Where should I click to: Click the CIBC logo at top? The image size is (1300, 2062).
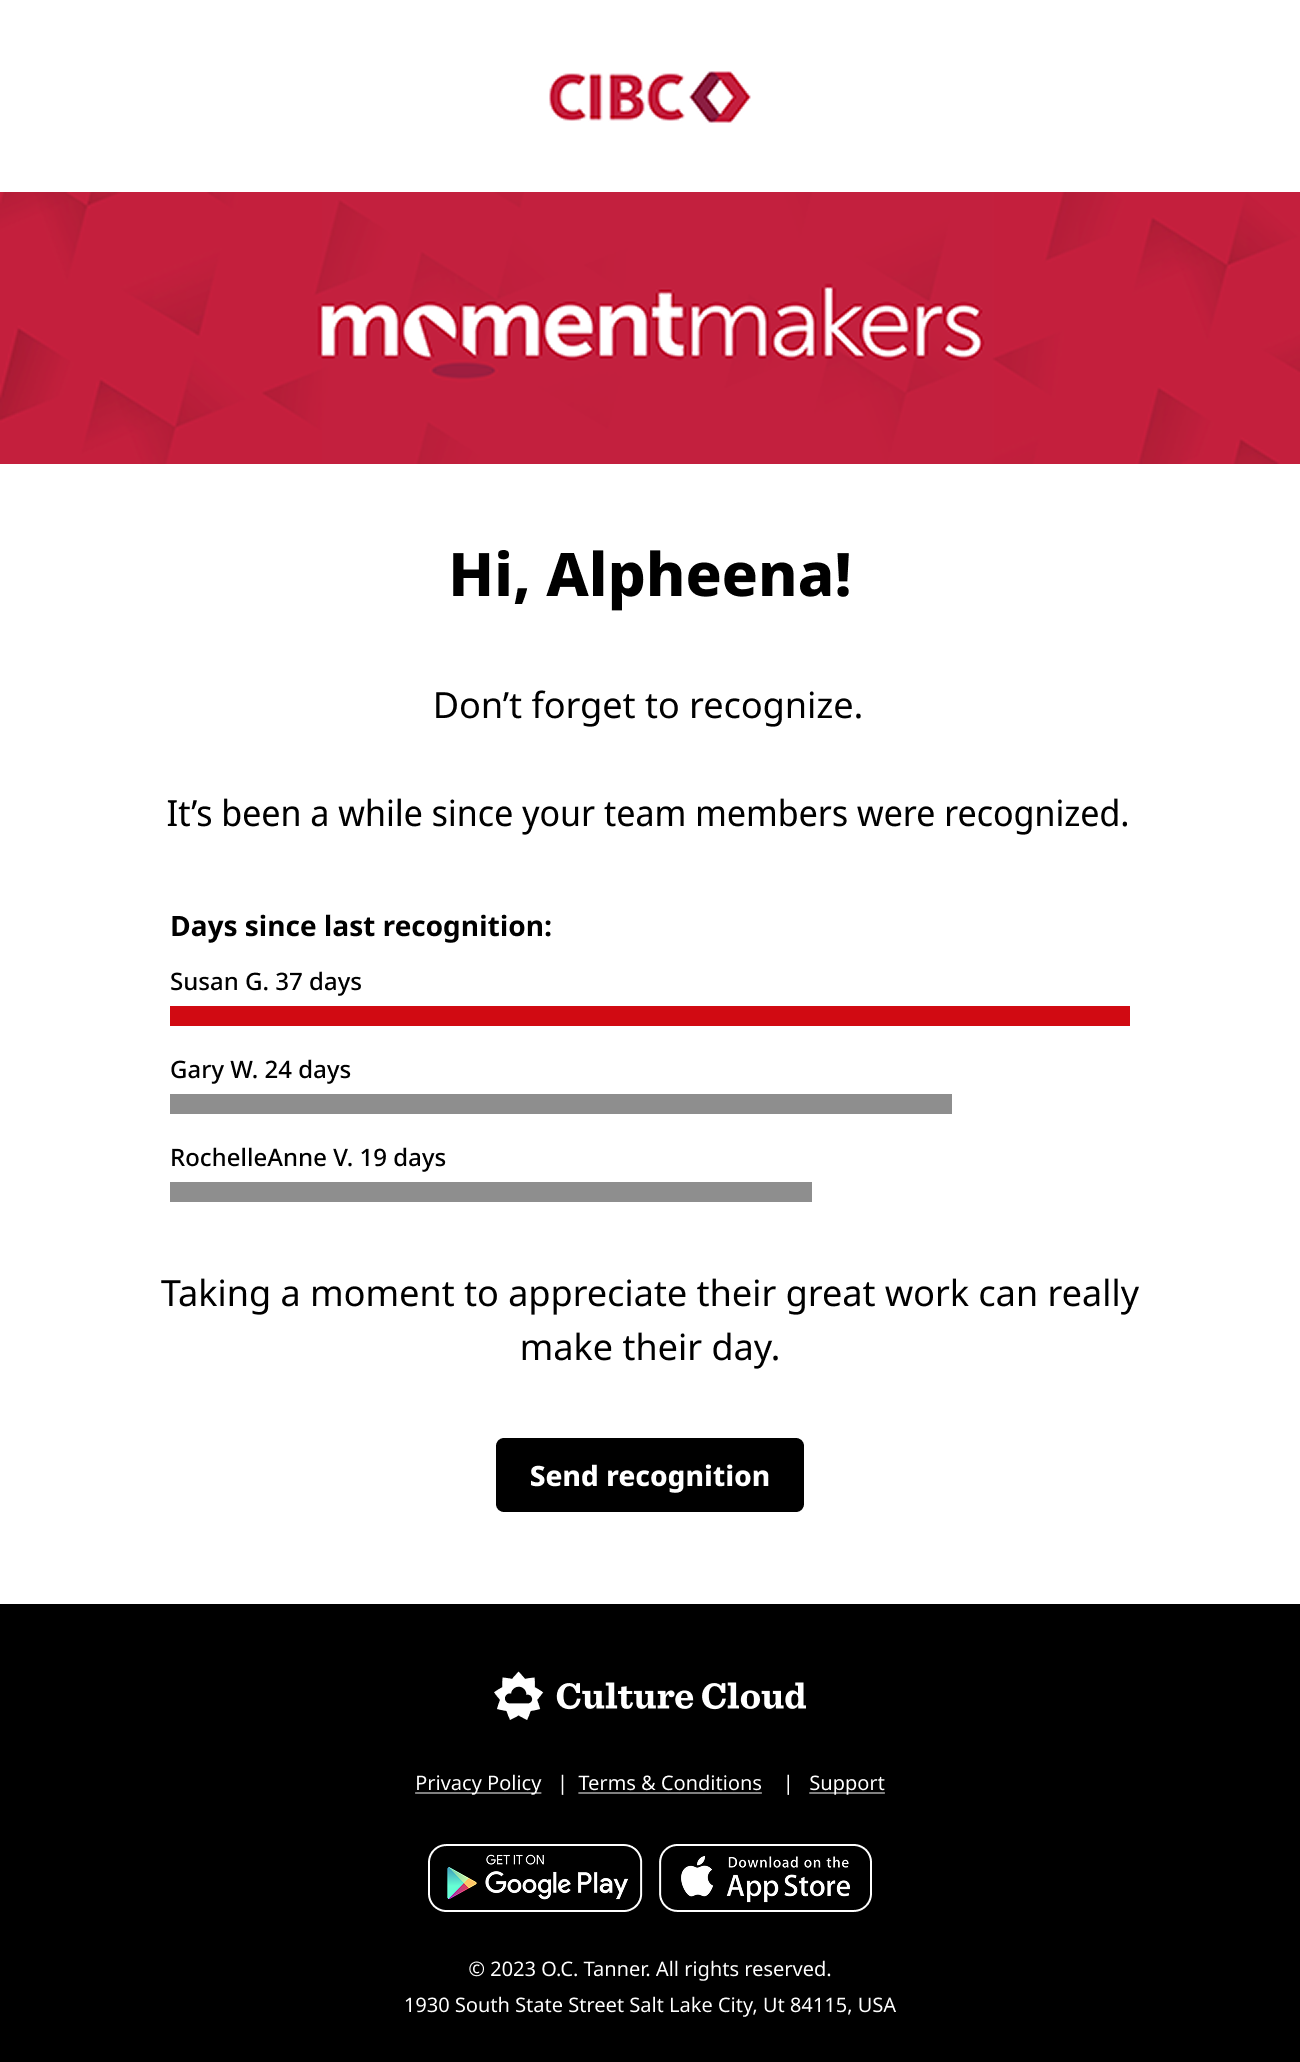click(x=649, y=97)
